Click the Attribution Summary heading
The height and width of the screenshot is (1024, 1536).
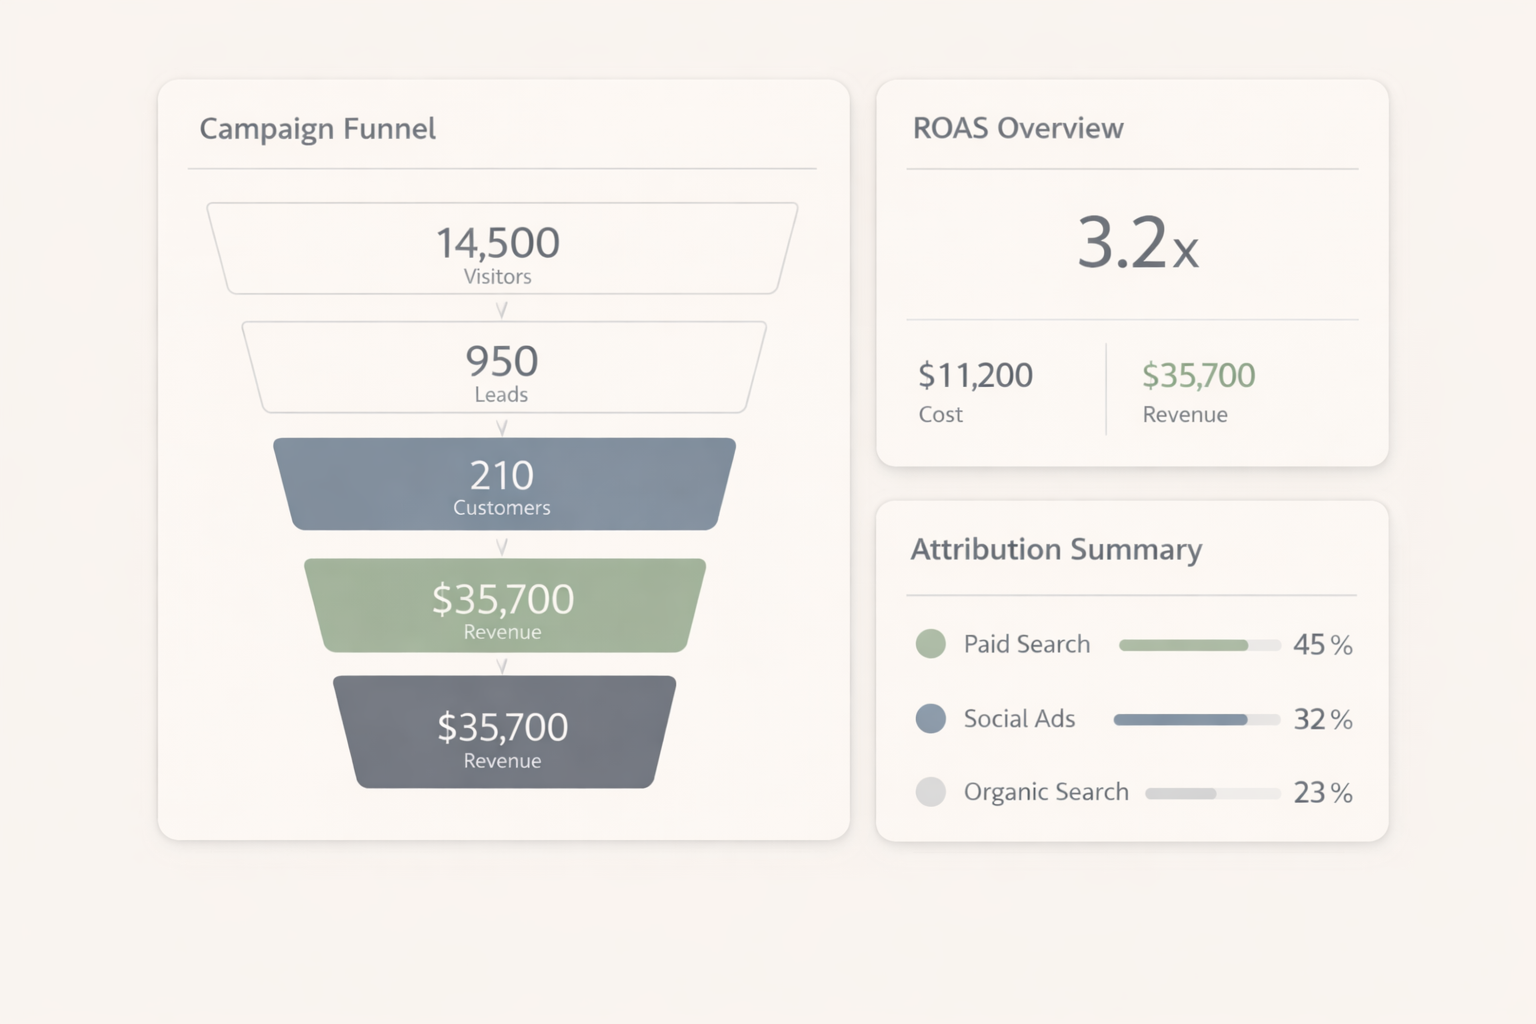click(1056, 549)
